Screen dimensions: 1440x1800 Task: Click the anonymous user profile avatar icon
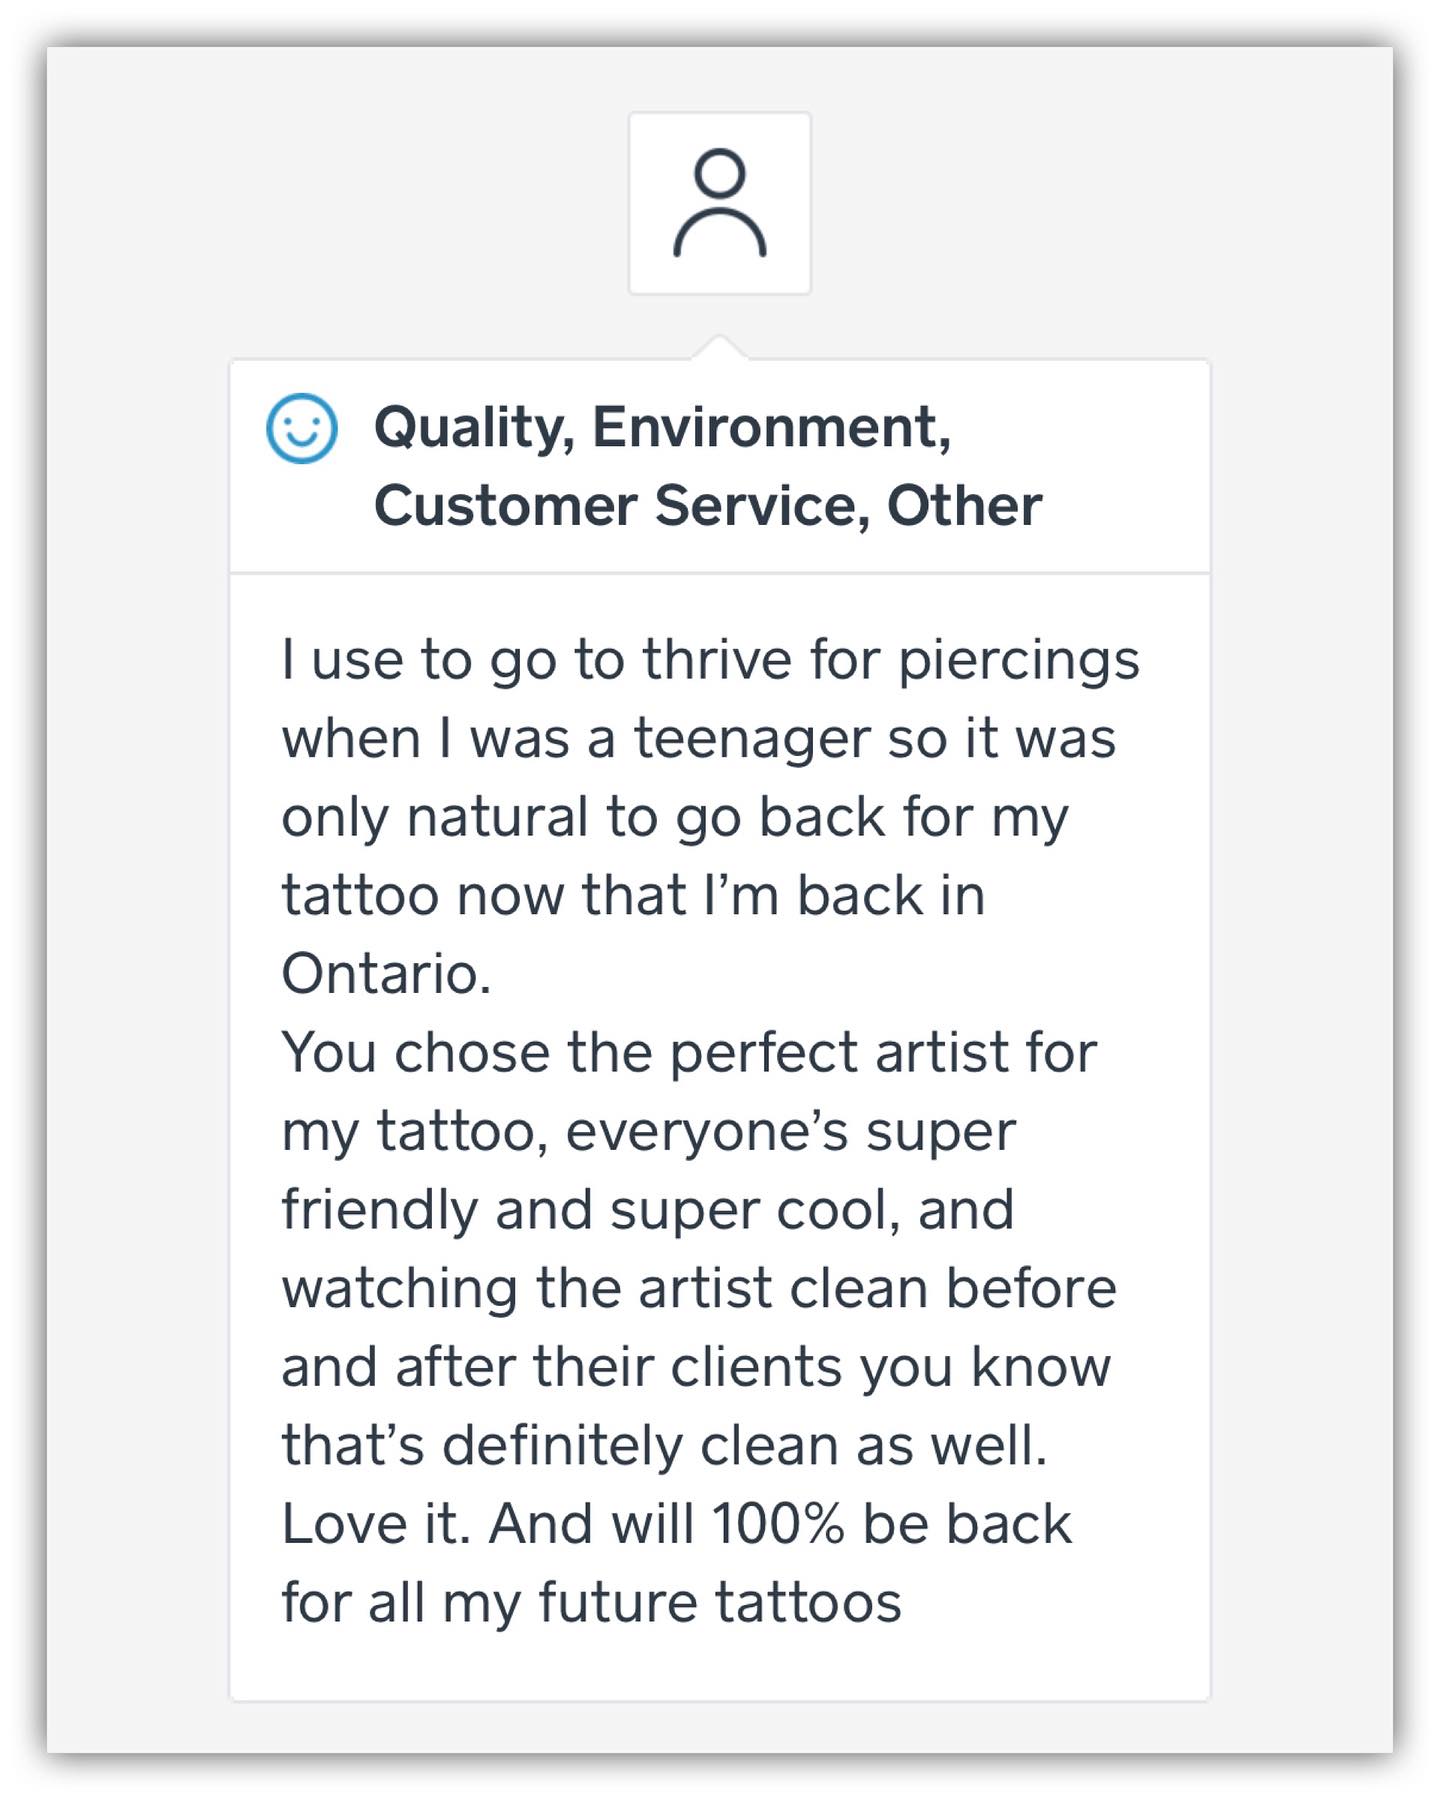[x=719, y=203]
